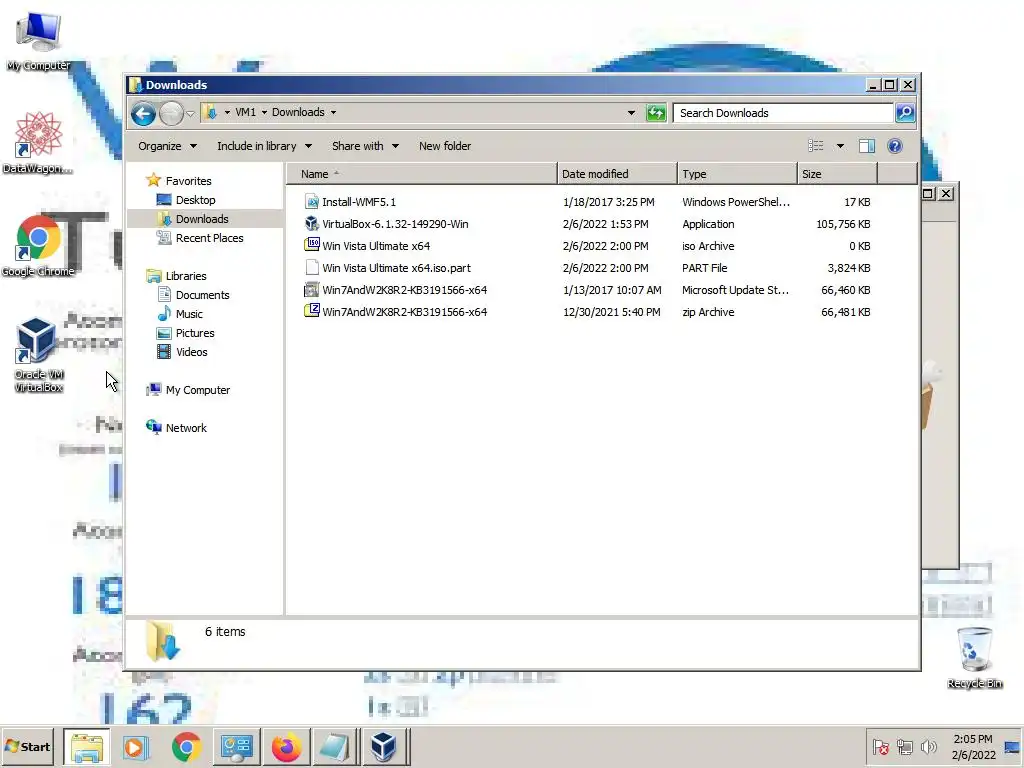The height and width of the screenshot is (768, 1024).
Task: Open the Documents library
Action: point(202,295)
